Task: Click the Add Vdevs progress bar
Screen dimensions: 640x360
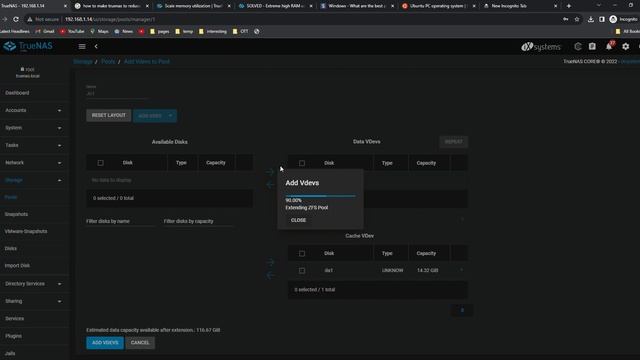Action: (x=320, y=196)
